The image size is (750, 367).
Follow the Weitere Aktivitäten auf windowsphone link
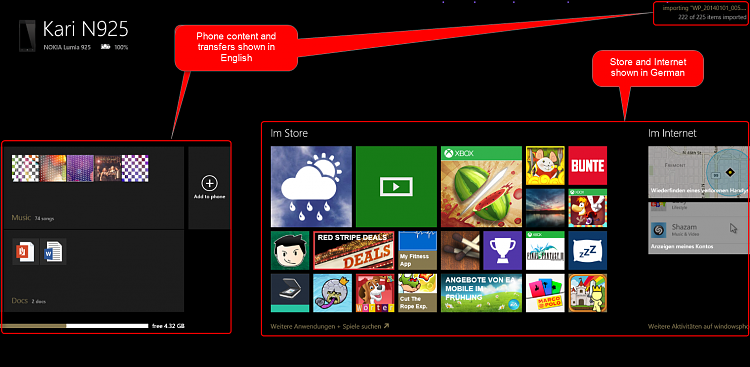[699, 326]
